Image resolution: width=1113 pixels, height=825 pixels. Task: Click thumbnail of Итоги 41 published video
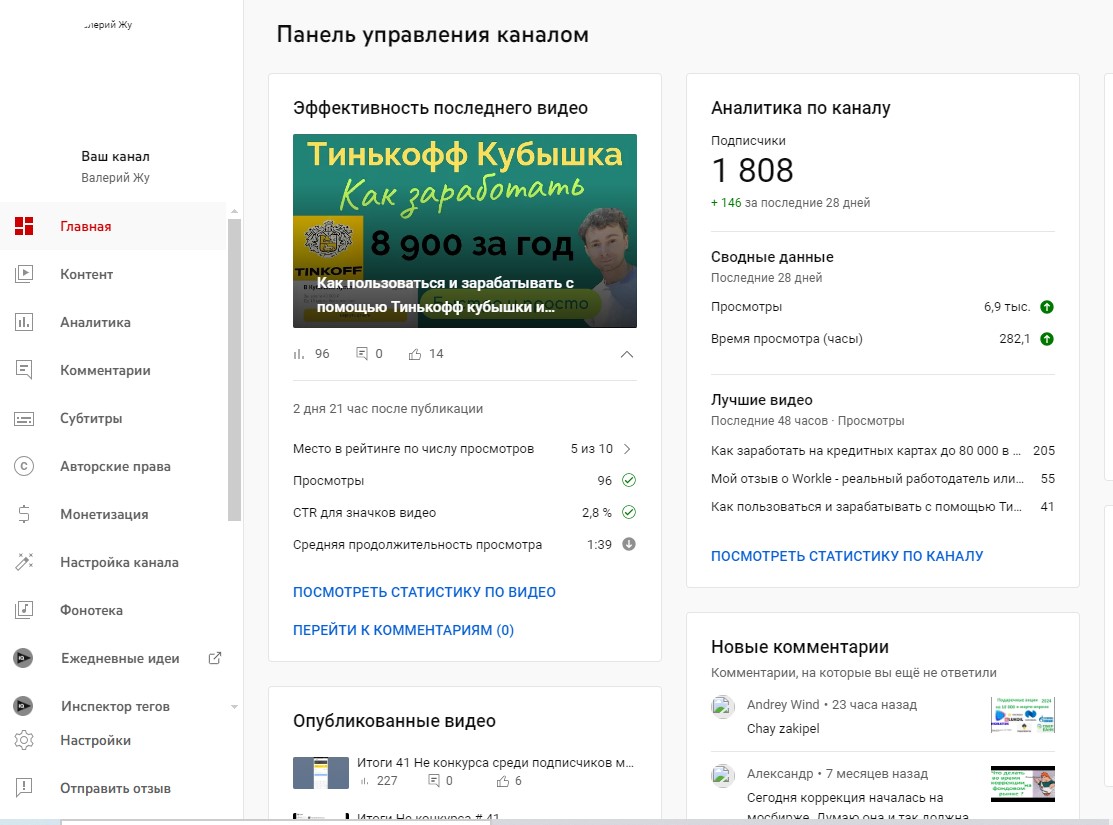pyautogui.click(x=321, y=773)
